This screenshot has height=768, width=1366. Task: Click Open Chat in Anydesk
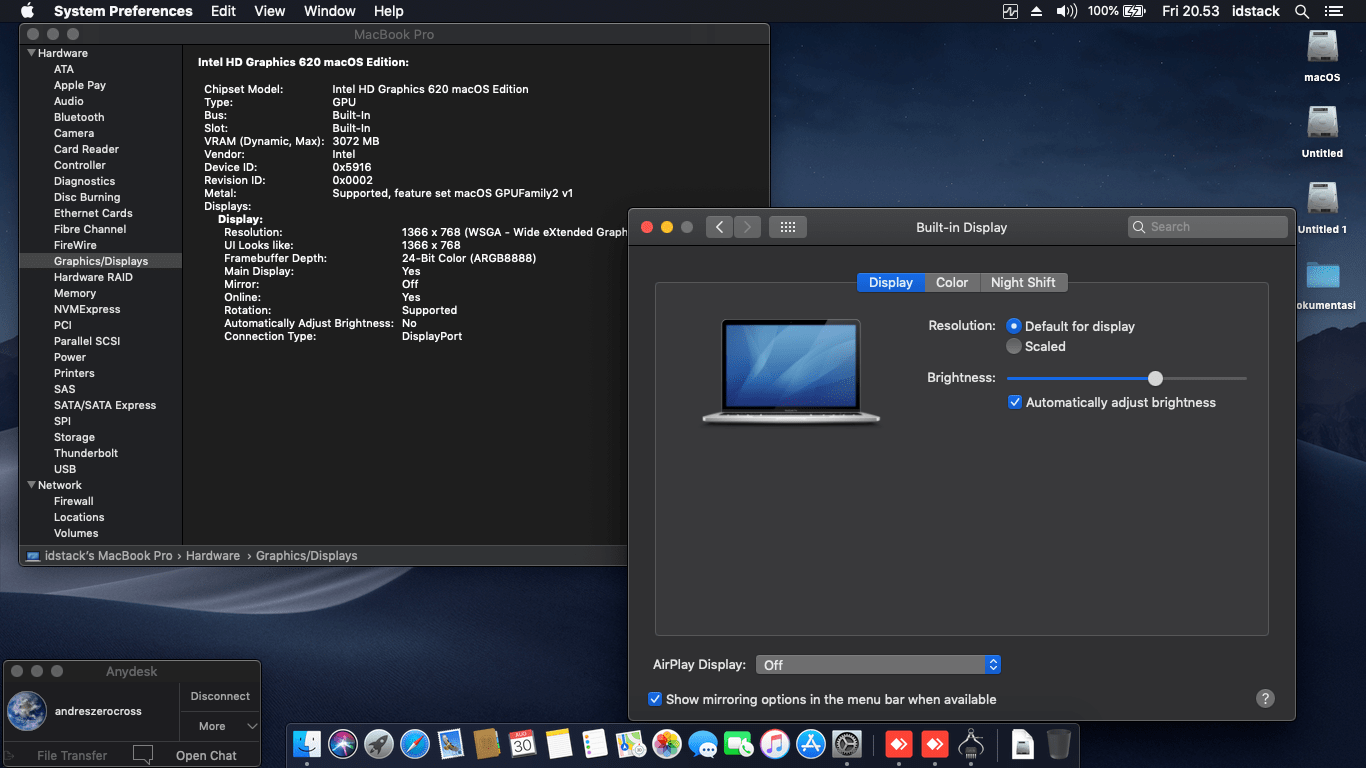[x=206, y=755]
